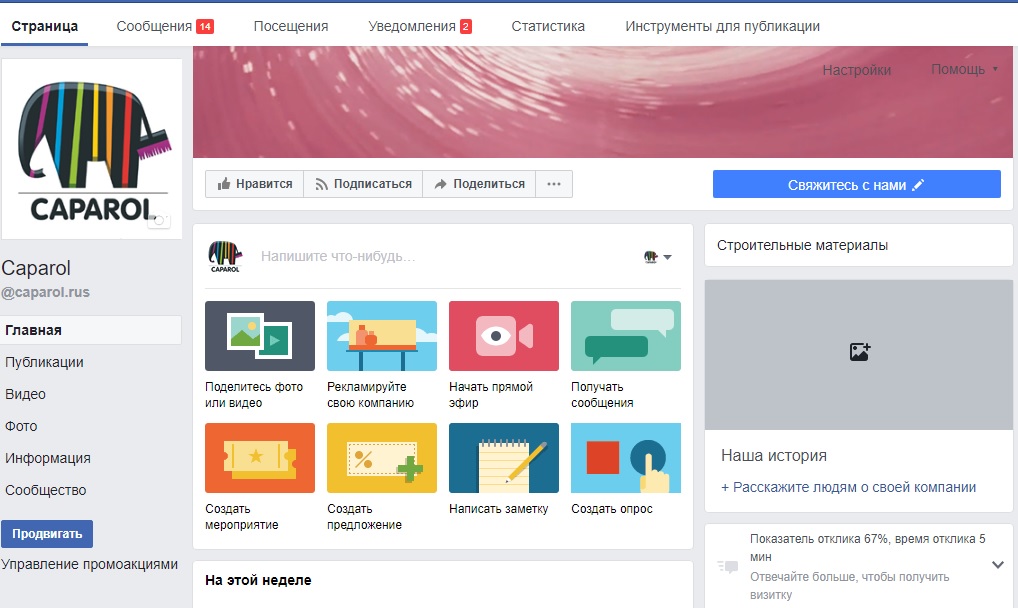Click the share photo or video icon
The image size is (1018, 608).
coord(260,336)
